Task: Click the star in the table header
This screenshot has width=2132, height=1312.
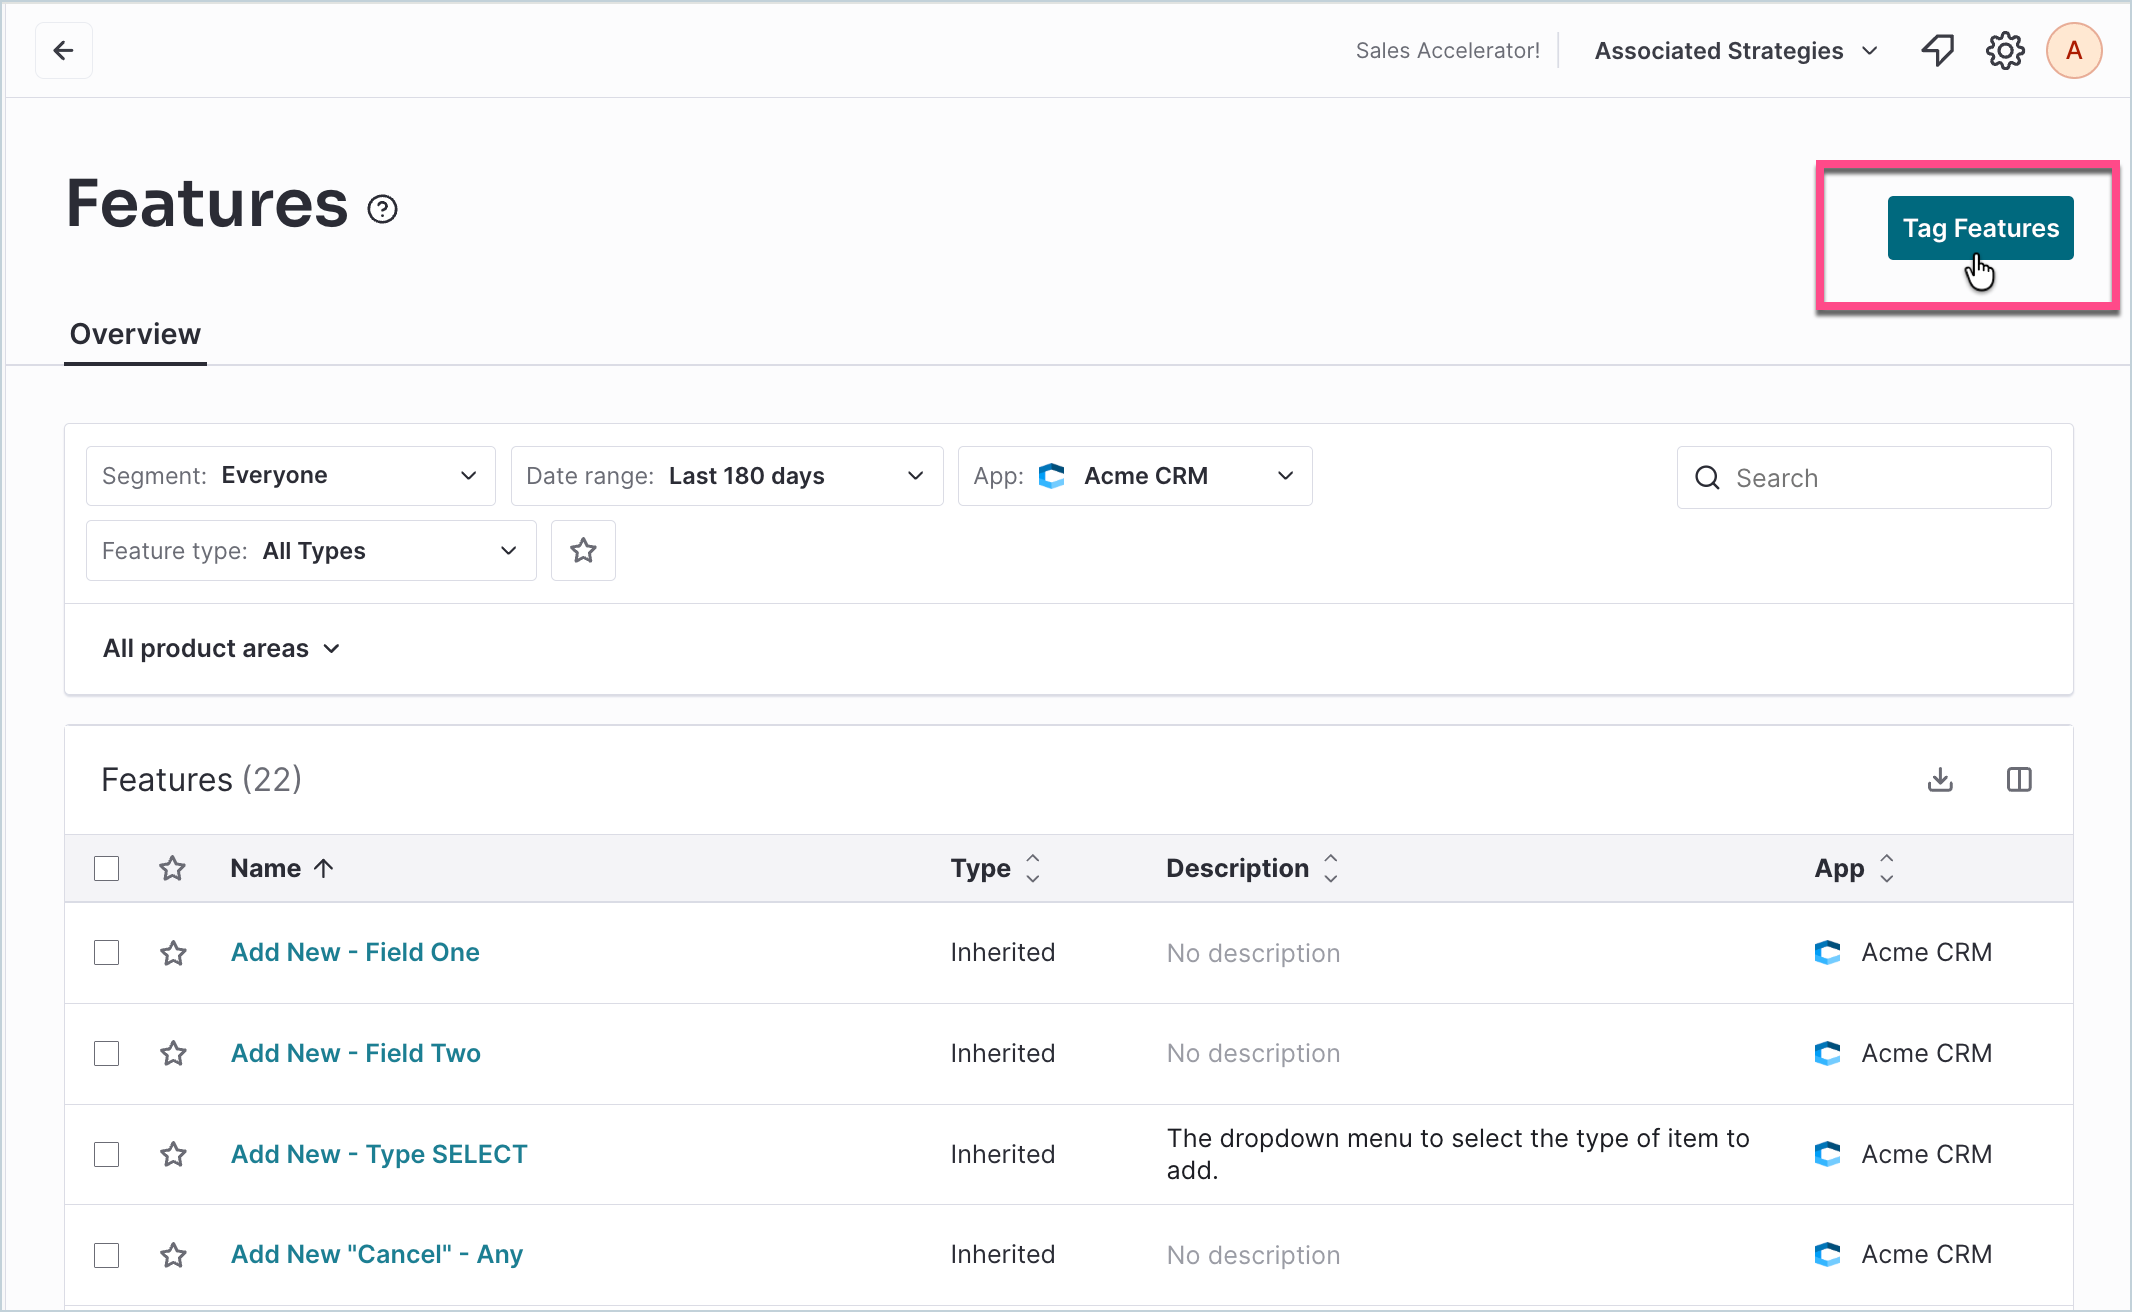Action: tap(172, 868)
